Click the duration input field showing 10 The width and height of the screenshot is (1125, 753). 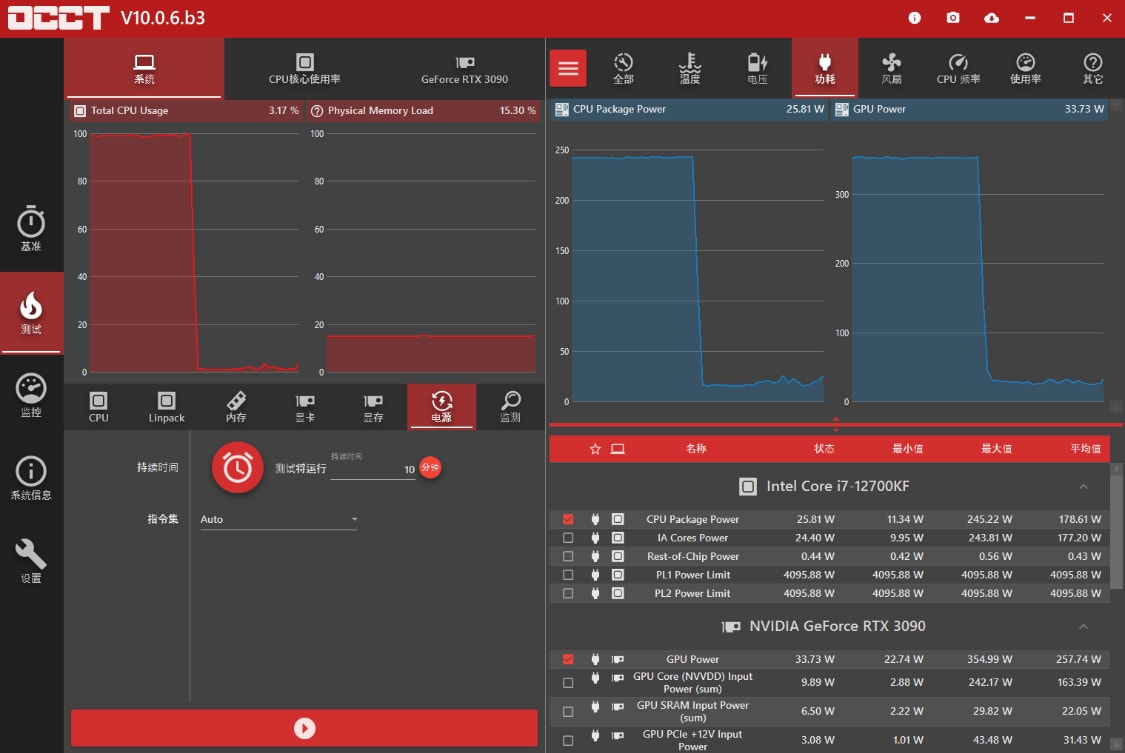click(x=373, y=469)
